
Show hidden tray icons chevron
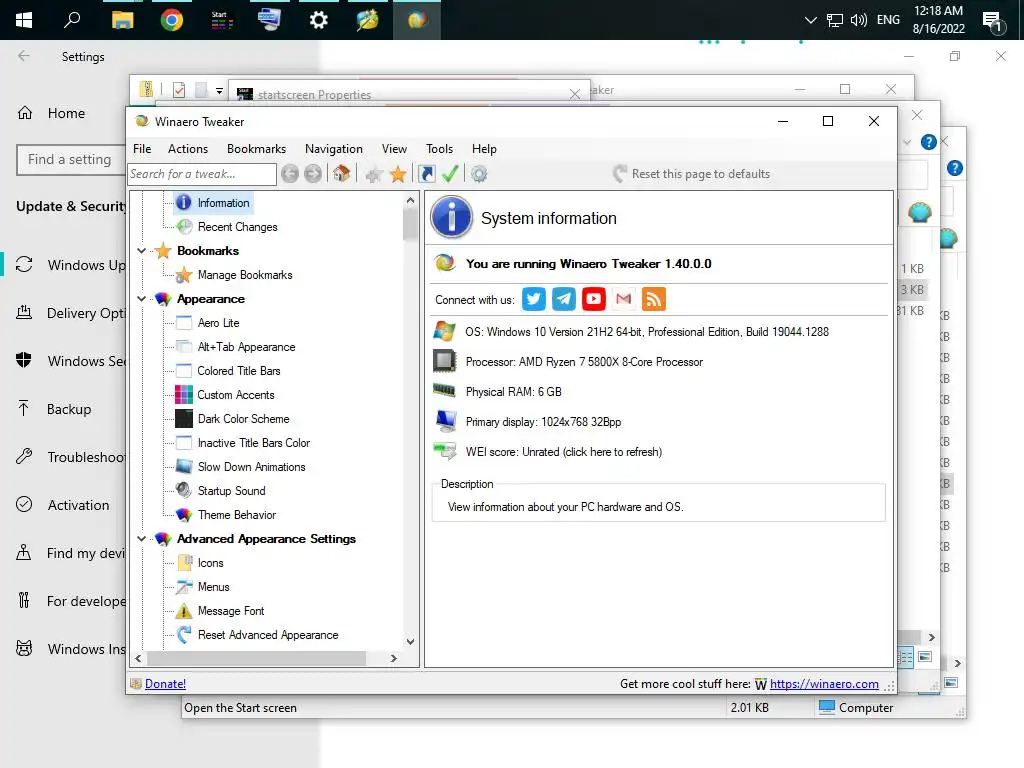click(810, 20)
